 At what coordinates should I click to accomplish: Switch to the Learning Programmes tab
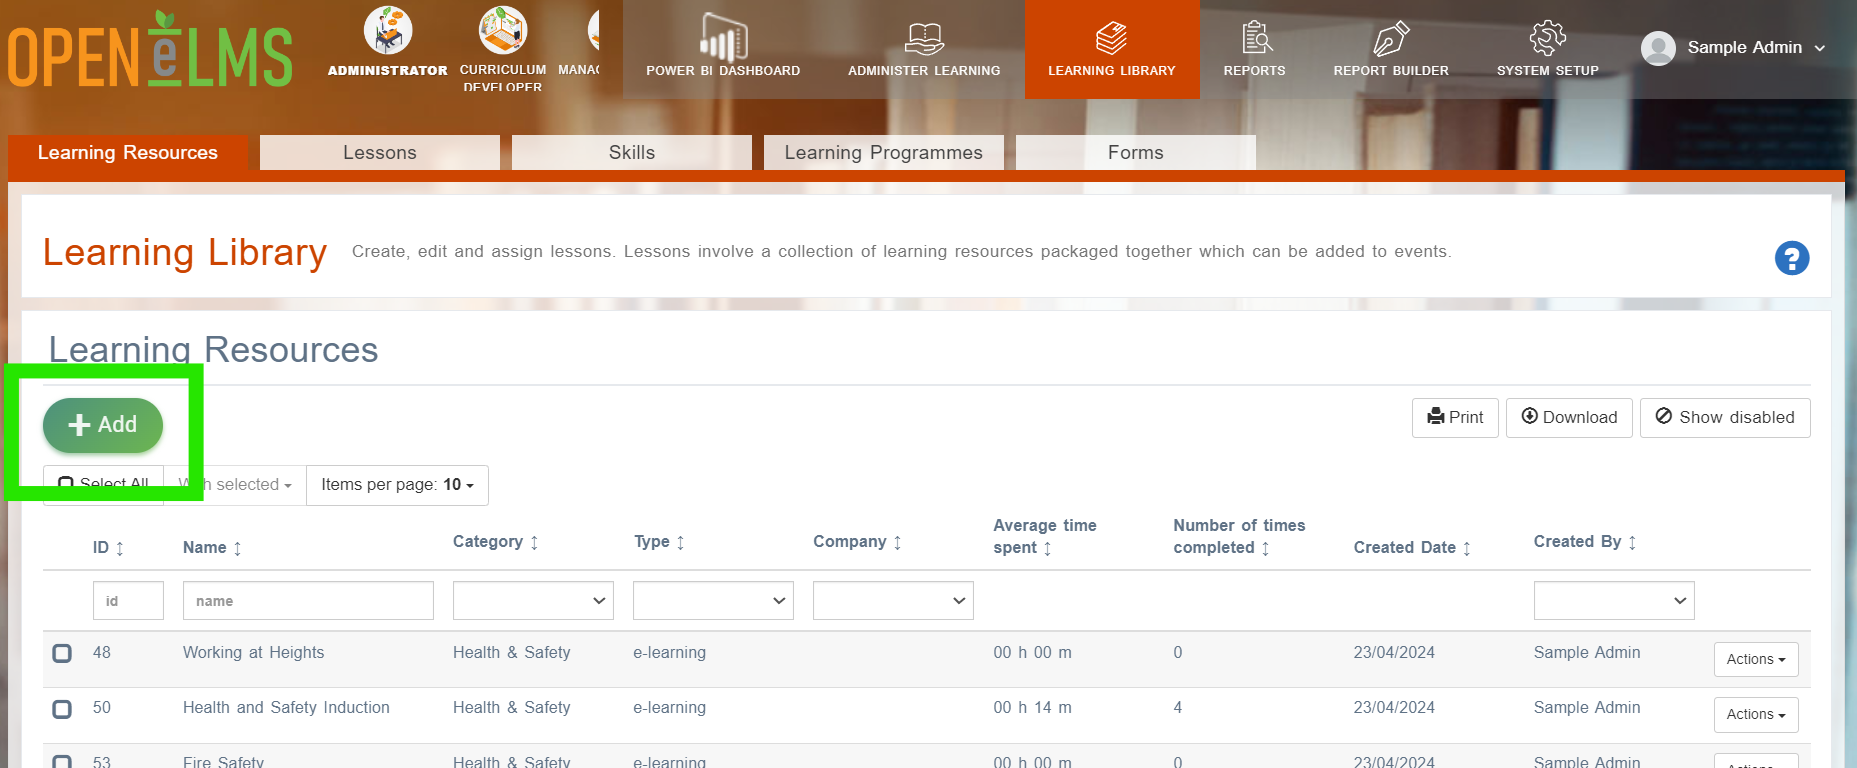884,152
